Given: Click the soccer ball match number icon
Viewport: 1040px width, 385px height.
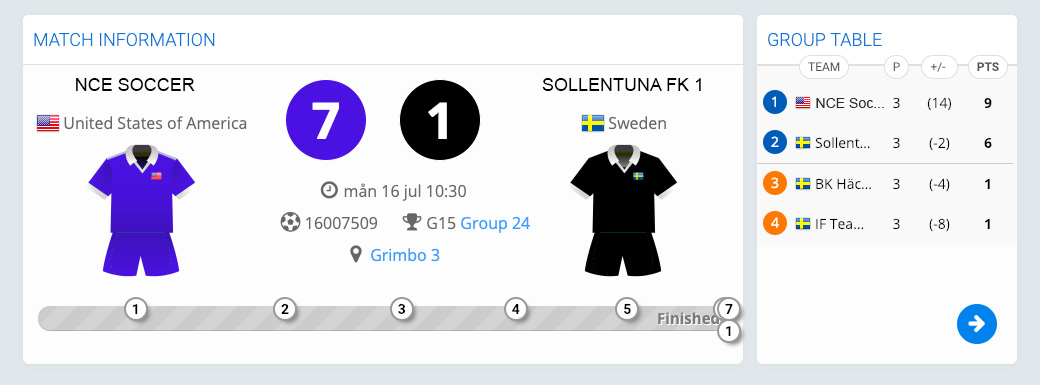Looking at the screenshot, I should point(290,222).
